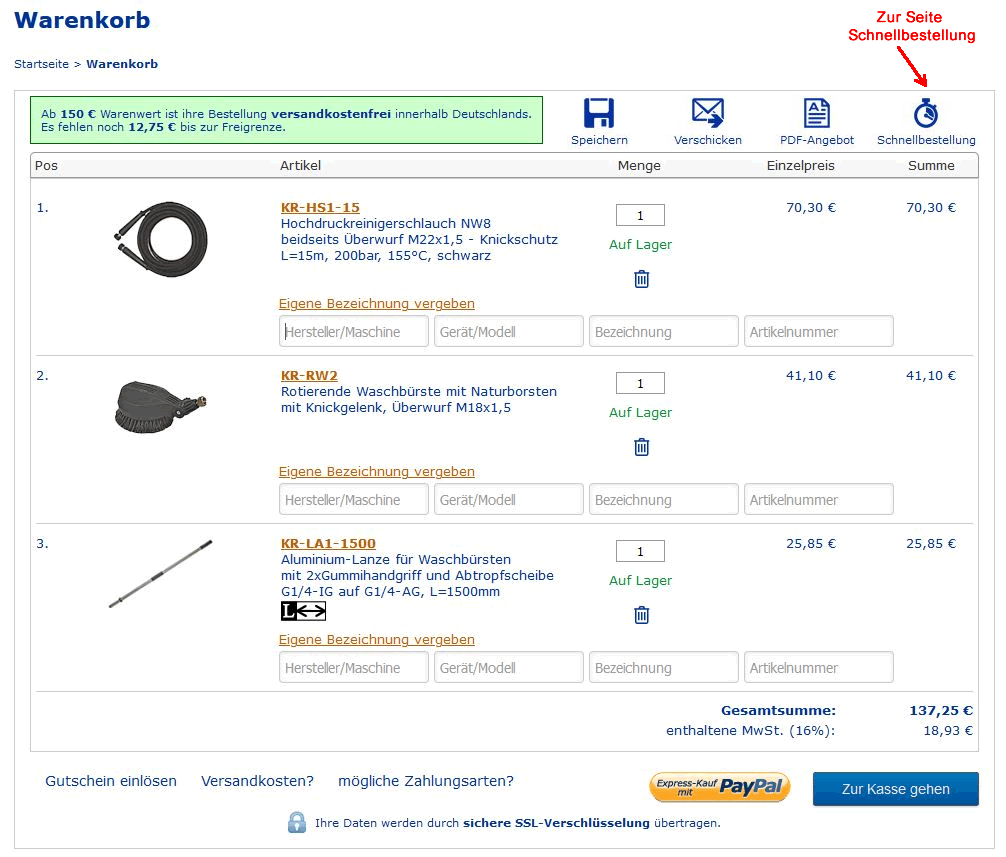This screenshot has width=1006, height=857.
Task: Click trash icon for KR-LA1-1500
Action: [x=641, y=615]
